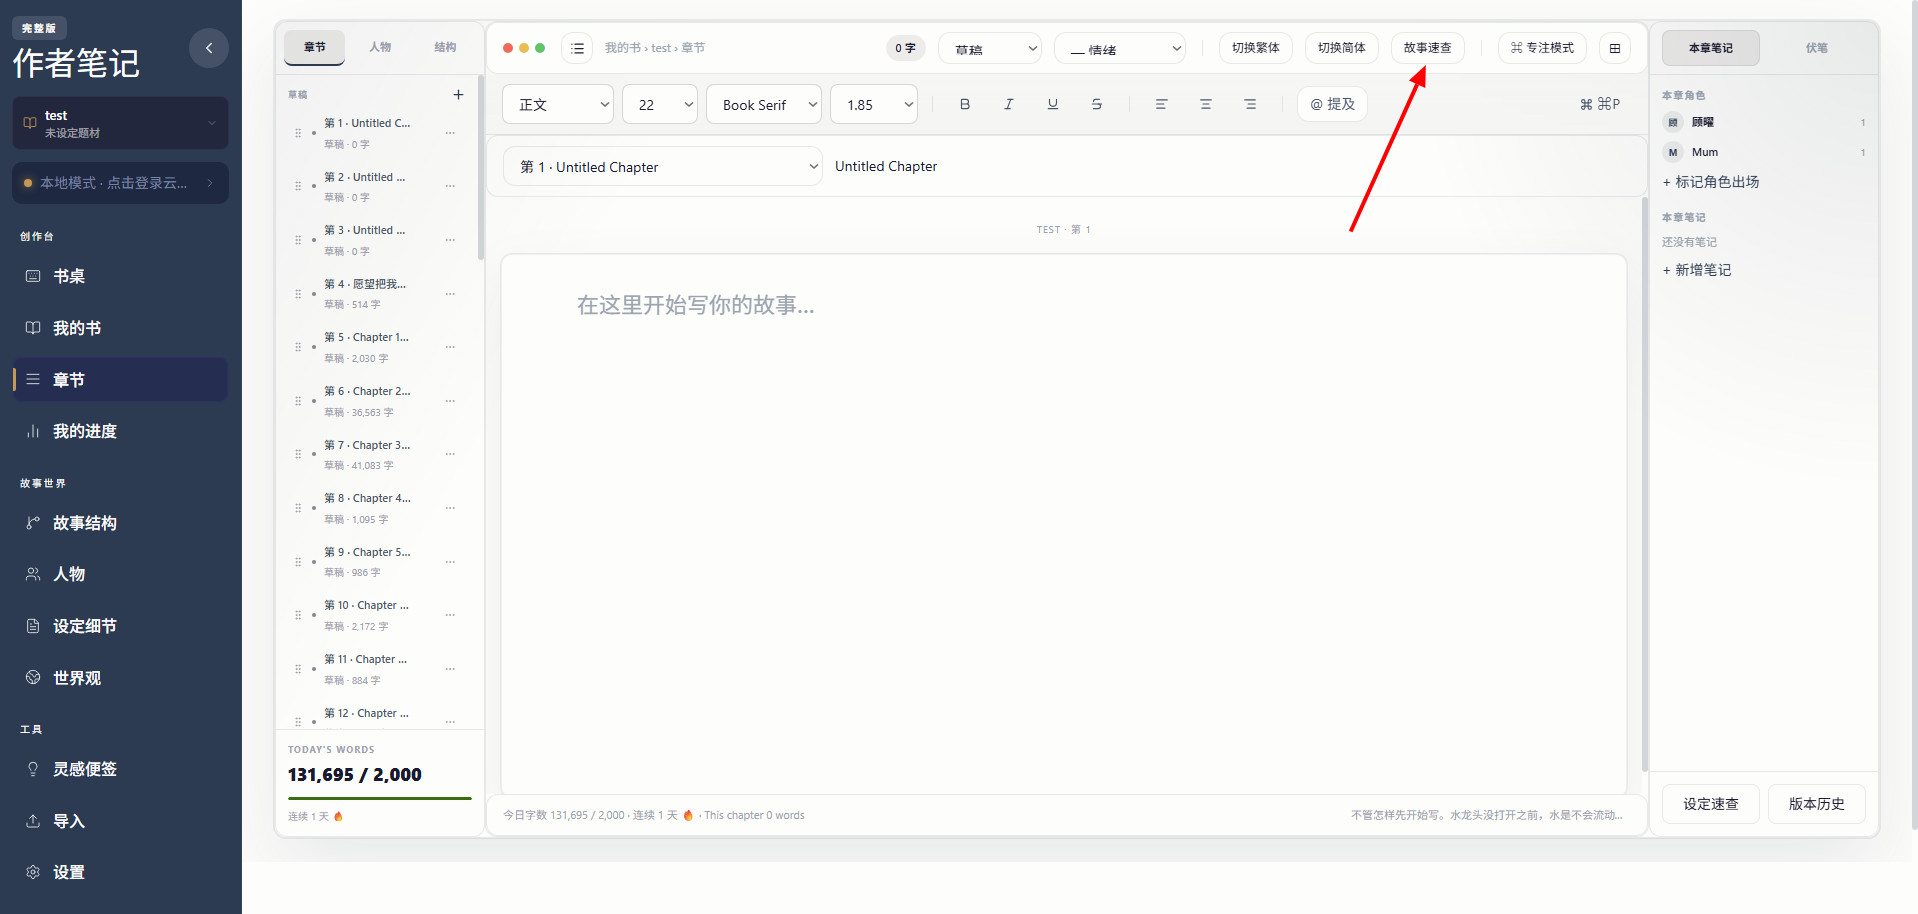Switch to the 伏笔 tab
Image resolution: width=1918 pixels, height=914 pixels.
tap(1817, 48)
